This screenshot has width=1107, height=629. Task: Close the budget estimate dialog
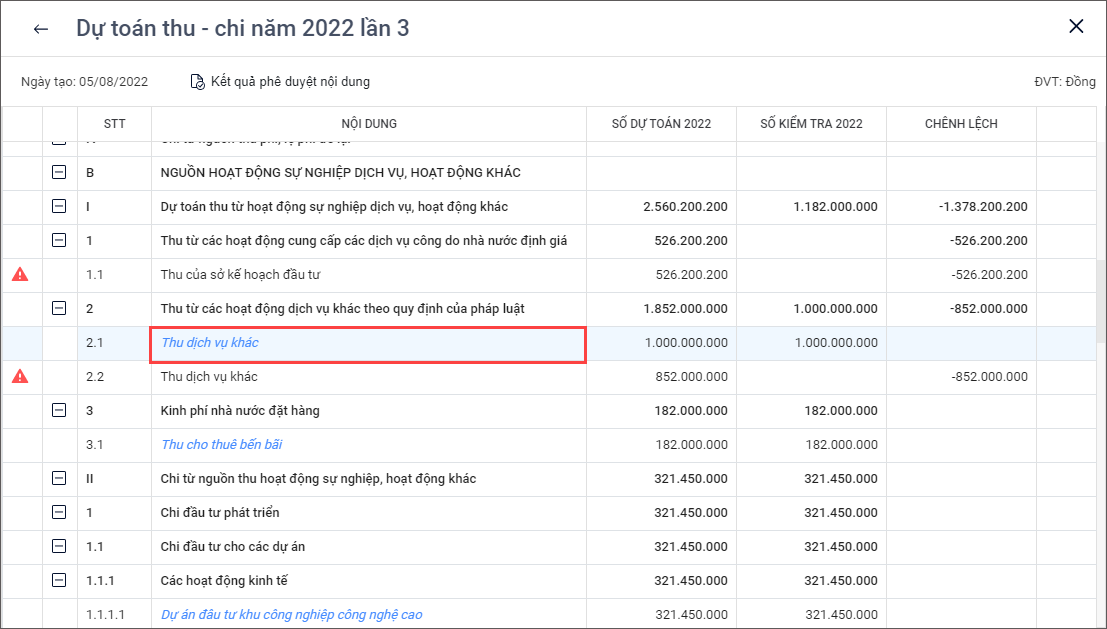tap(1076, 27)
